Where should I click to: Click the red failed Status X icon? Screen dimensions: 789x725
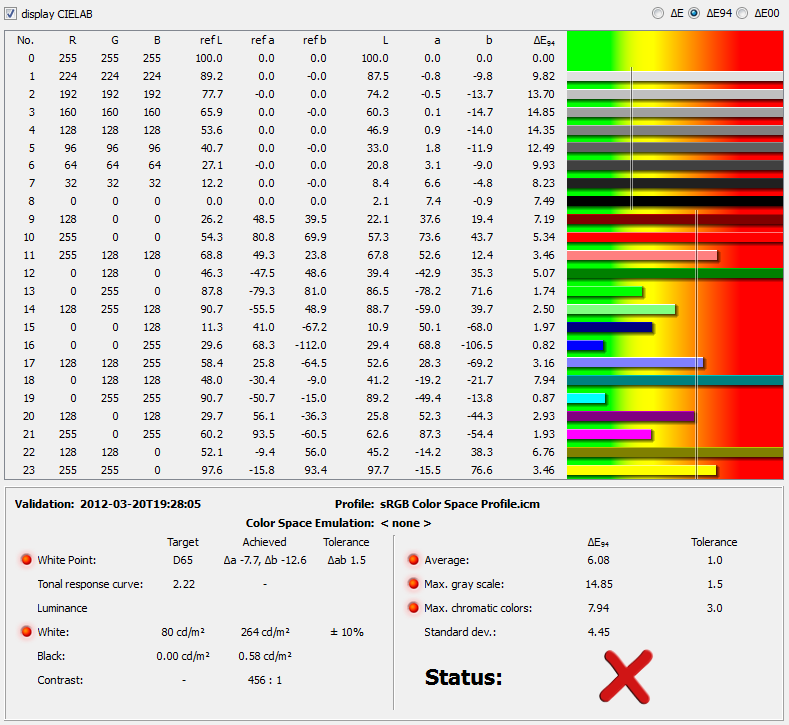coord(625,674)
